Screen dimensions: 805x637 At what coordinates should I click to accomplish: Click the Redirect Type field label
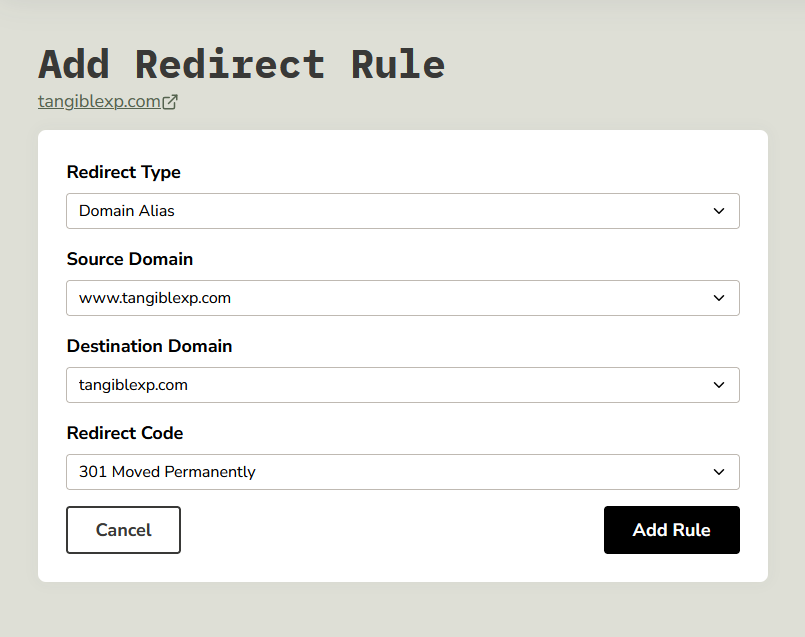point(123,172)
